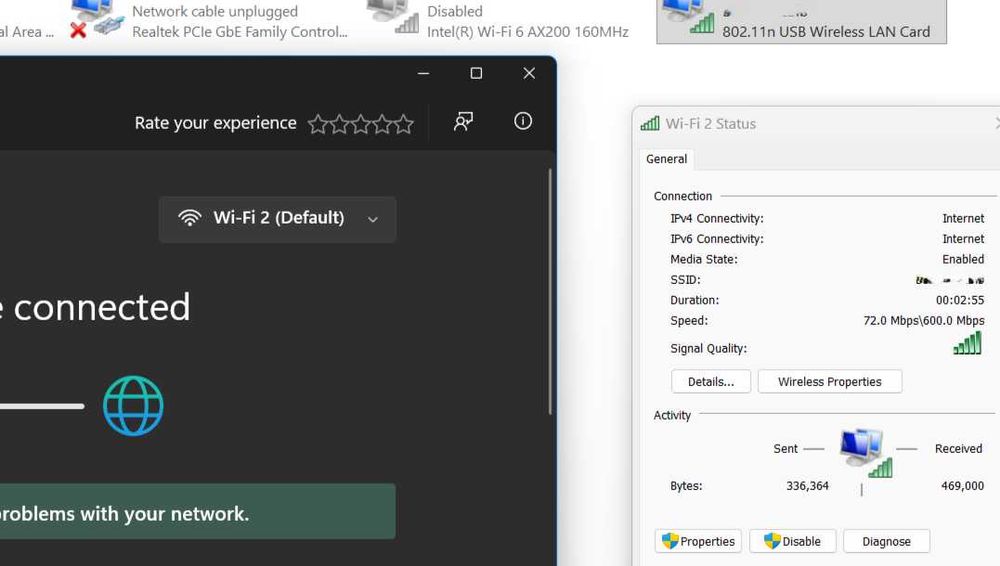Click the '72.0 Mbps\600.0 Mbps' speed value
Screen dimensions: 1000x566
pyautogui.click(x=923, y=320)
